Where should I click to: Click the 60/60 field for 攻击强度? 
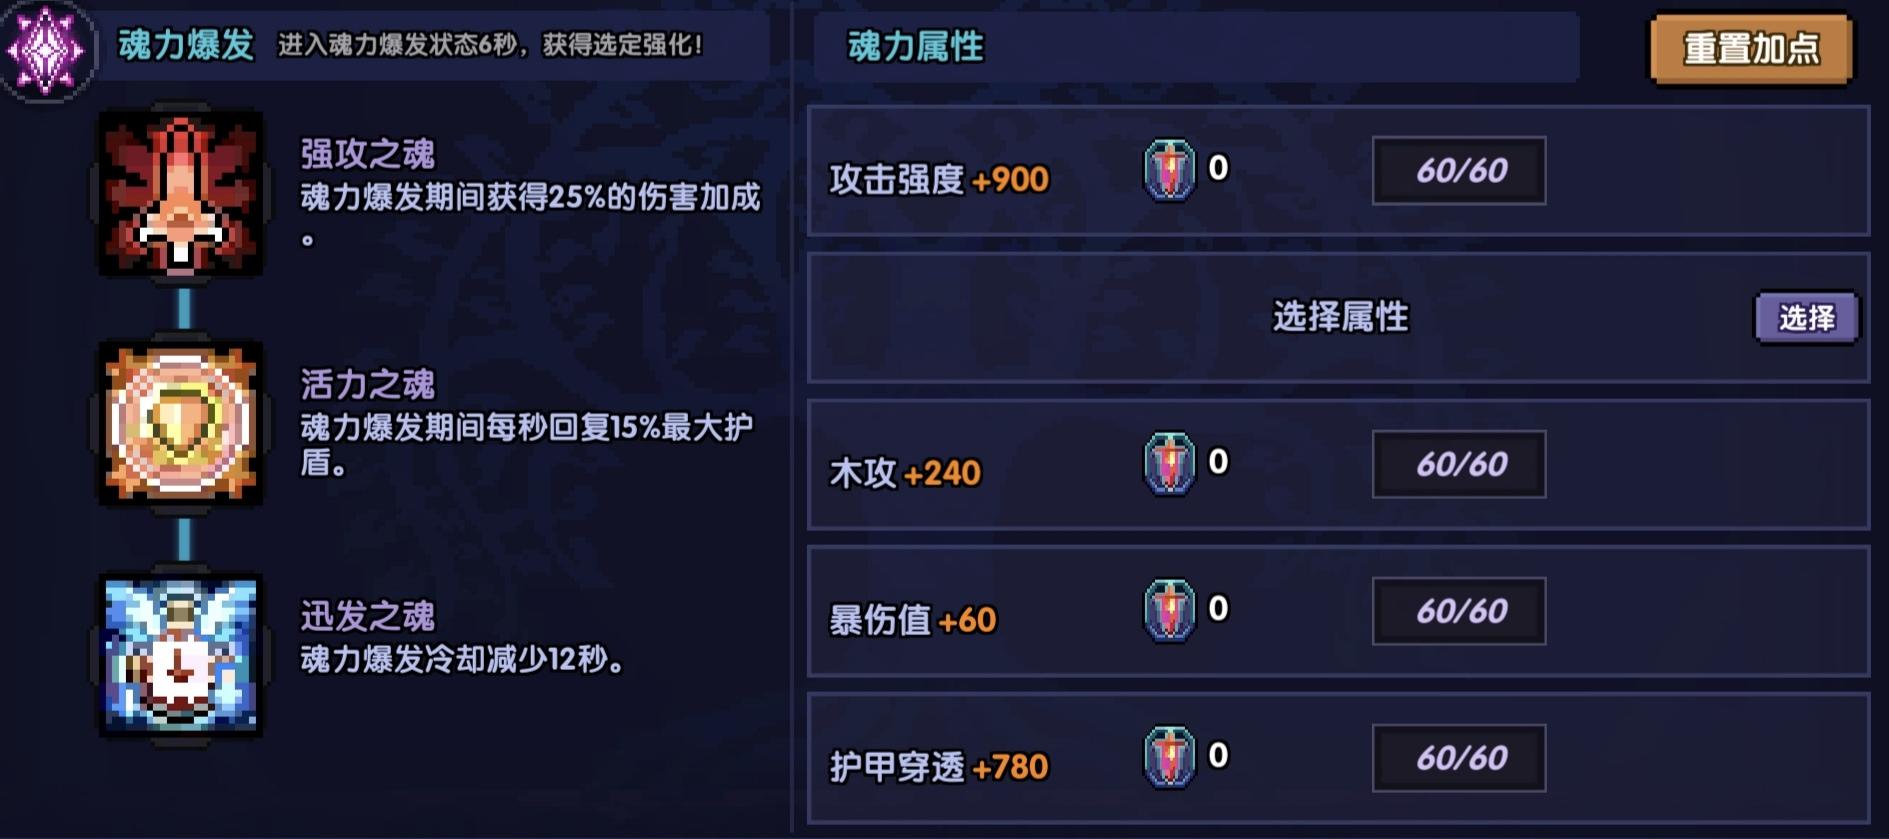coord(1459,171)
